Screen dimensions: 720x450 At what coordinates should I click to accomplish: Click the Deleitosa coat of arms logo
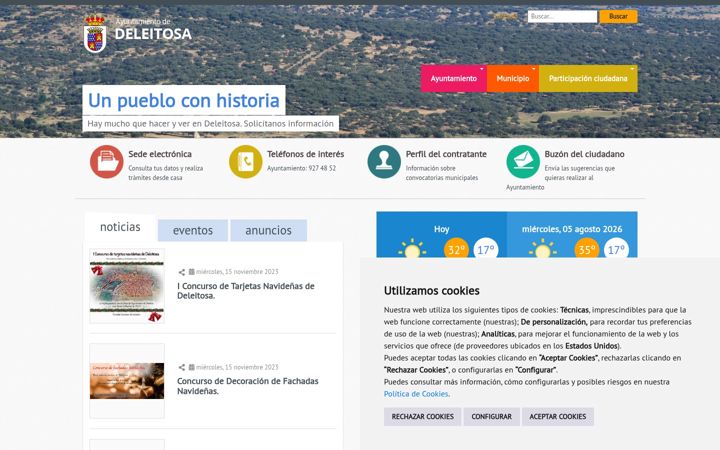[x=95, y=34]
